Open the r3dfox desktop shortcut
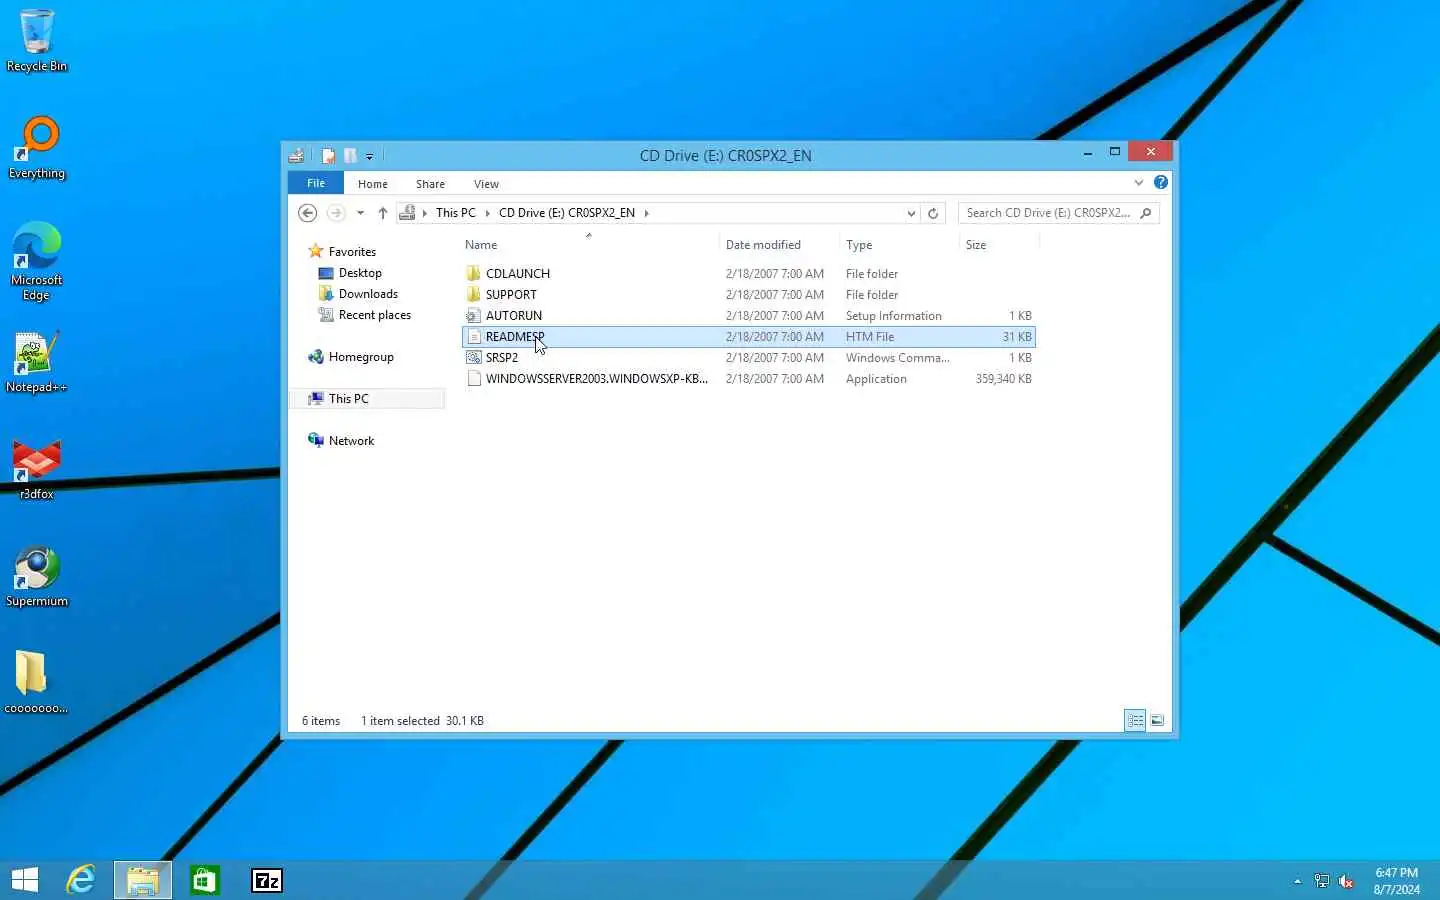The image size is (1440, 900). coord(37,470)
